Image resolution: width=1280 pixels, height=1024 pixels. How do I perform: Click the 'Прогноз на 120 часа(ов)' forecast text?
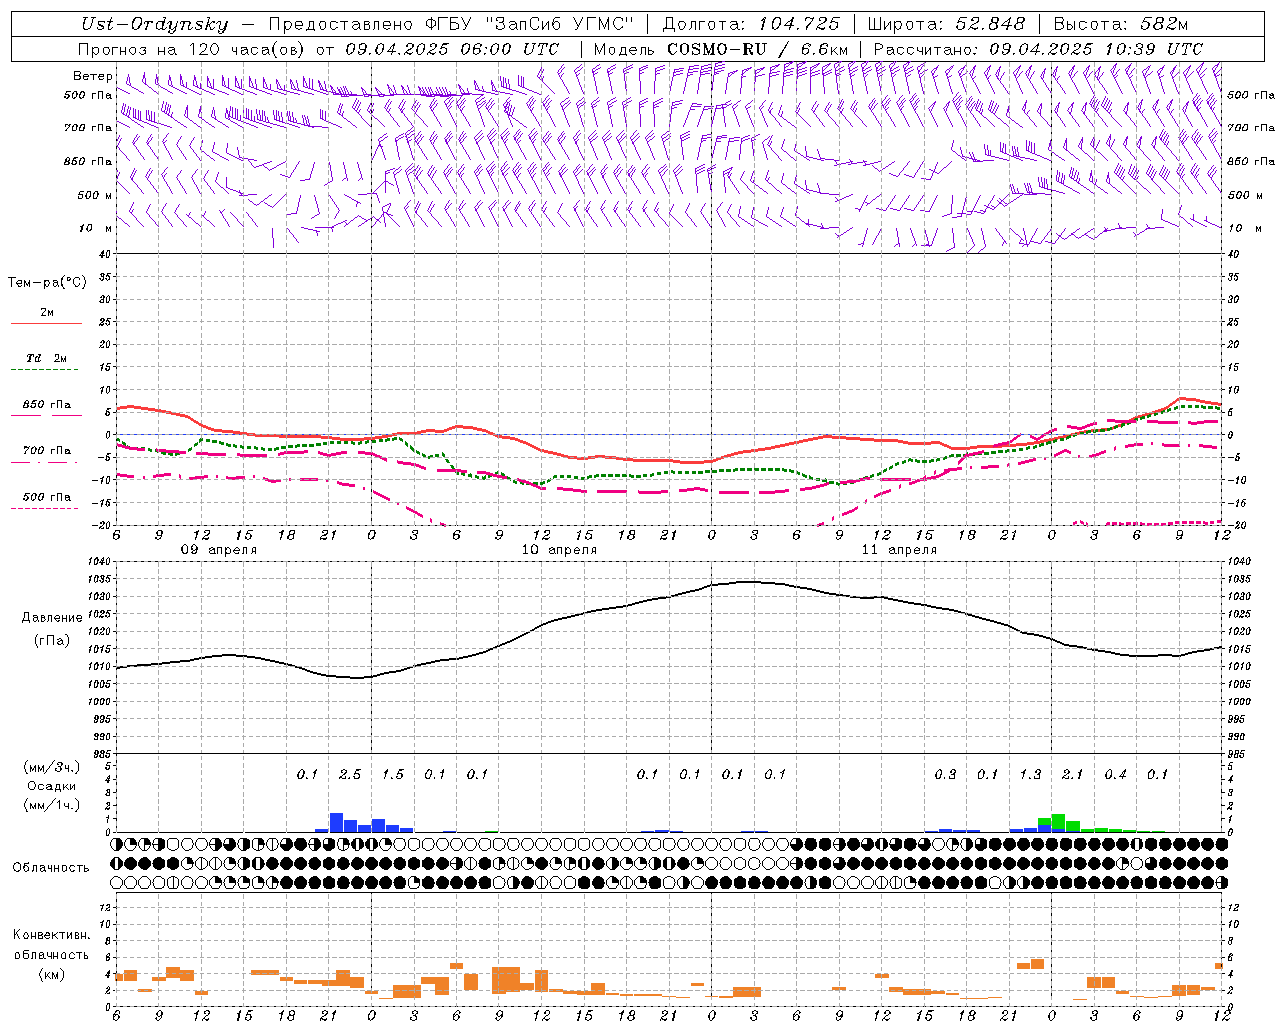[x=191, y=49]
